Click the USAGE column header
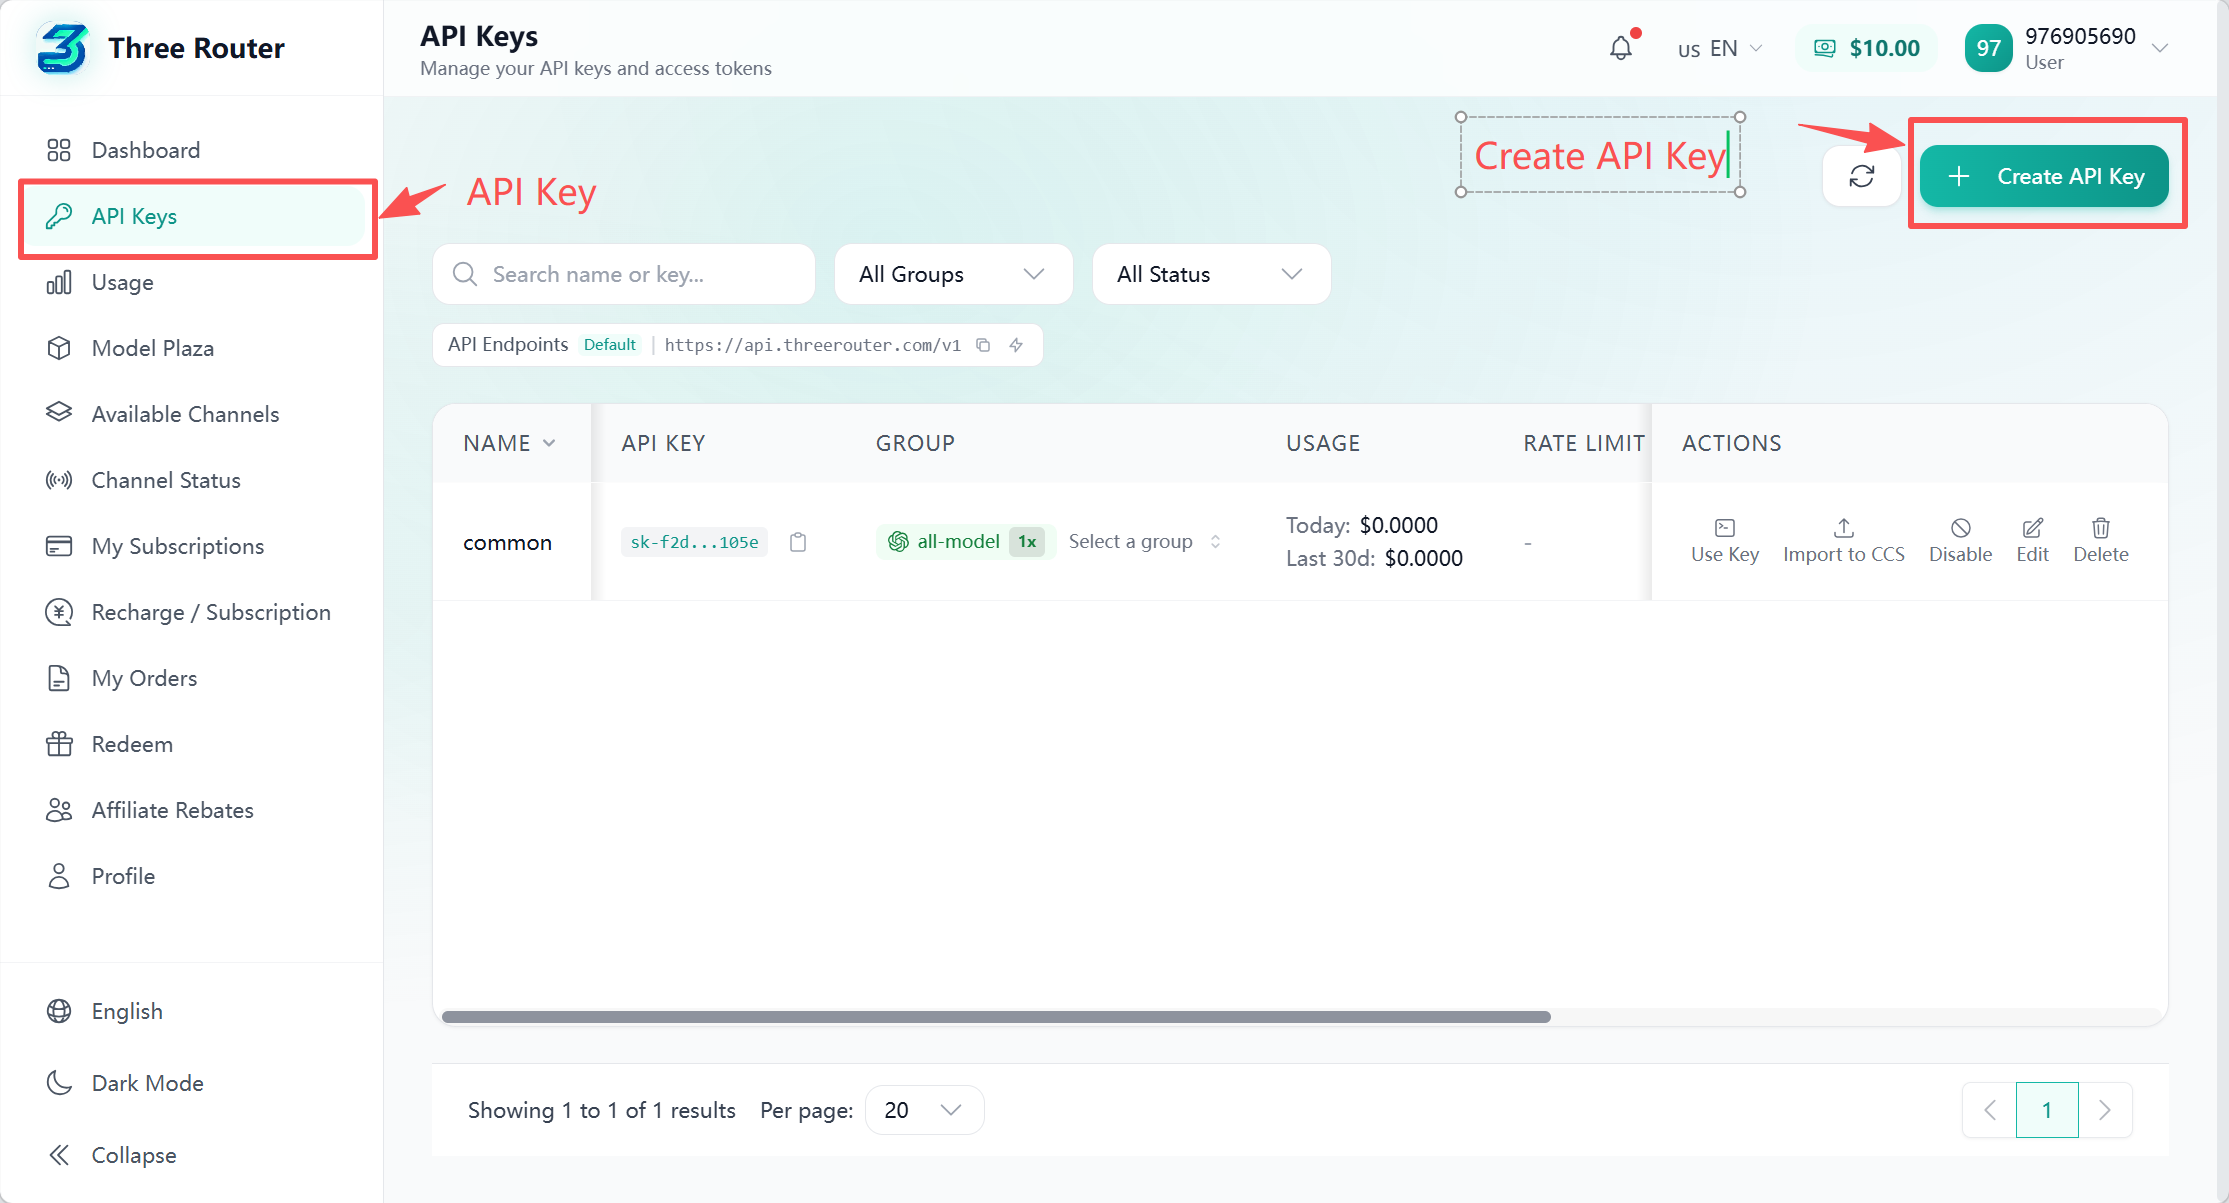This screenshot has height=1203, width=2229. coord(1322,443)
